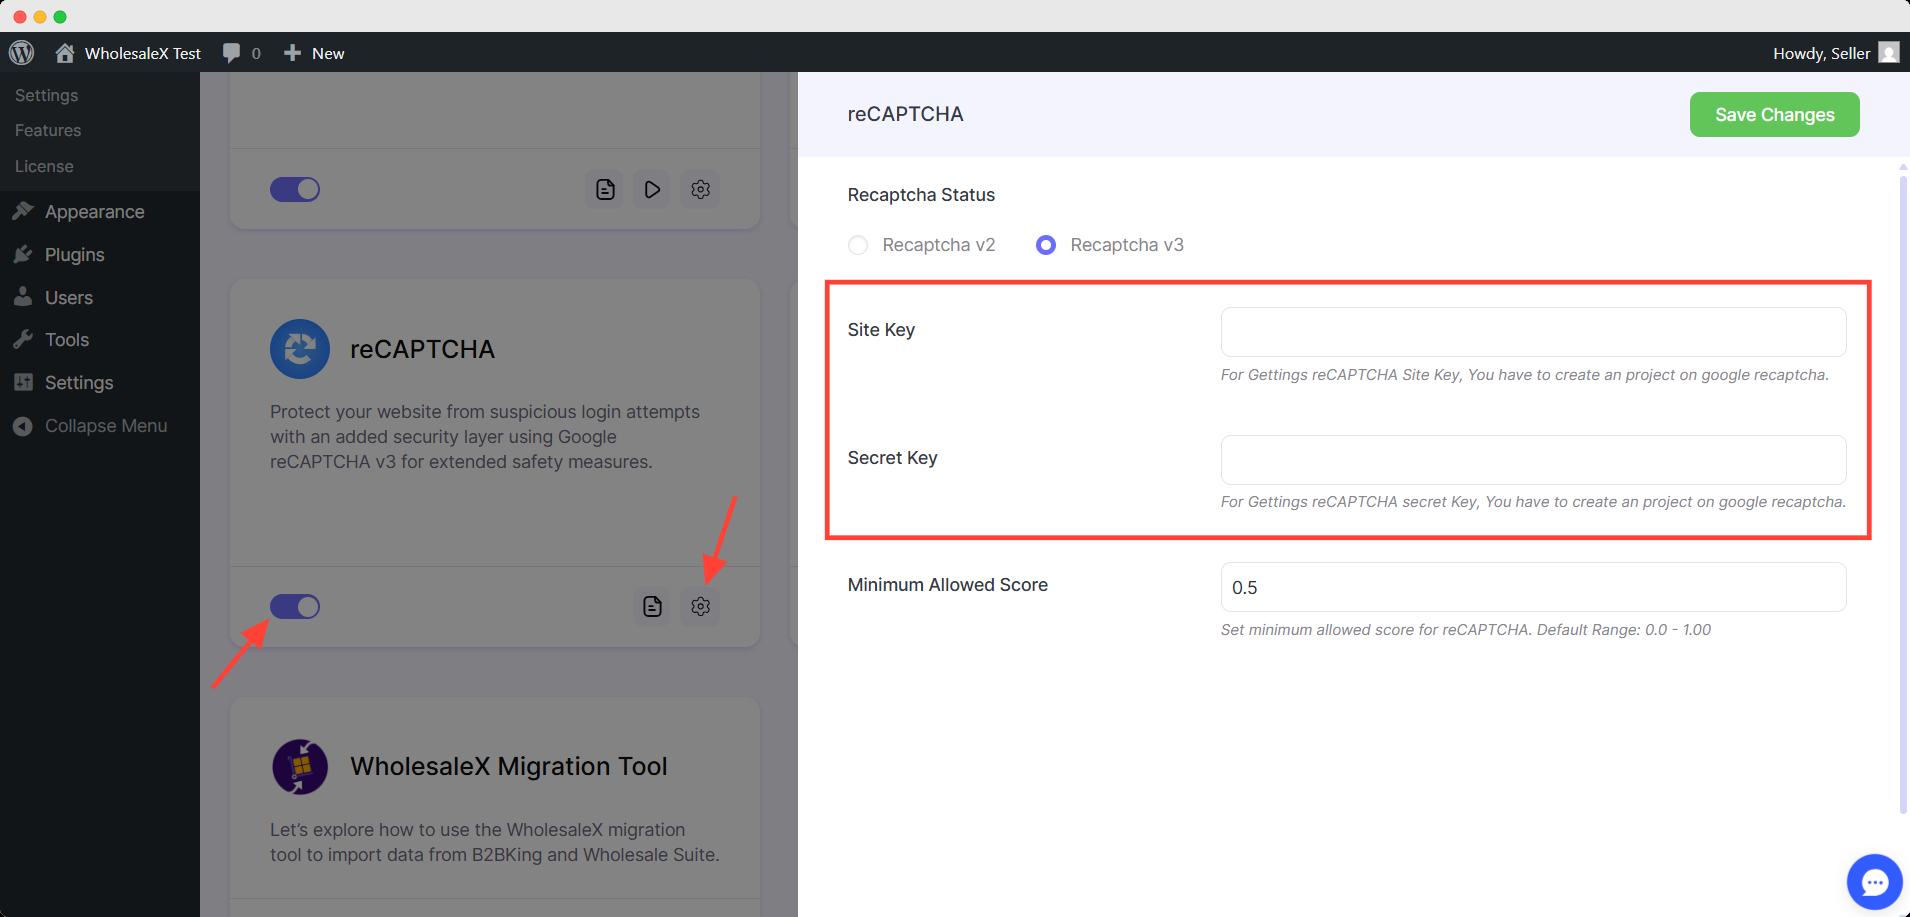Open the New content dropdown in admin bar
The width and height of the screenshot is (1910, 917).
[314, 53]
